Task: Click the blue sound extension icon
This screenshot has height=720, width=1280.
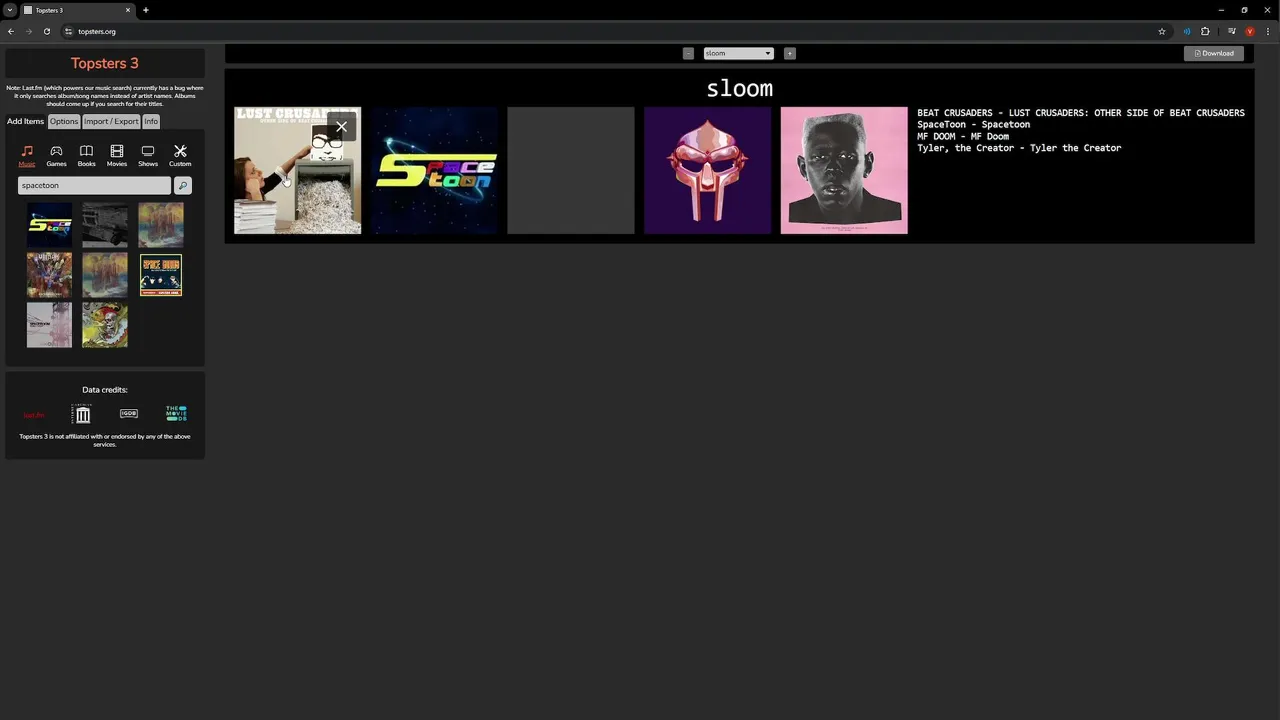Action: (x=1187, y=31)
